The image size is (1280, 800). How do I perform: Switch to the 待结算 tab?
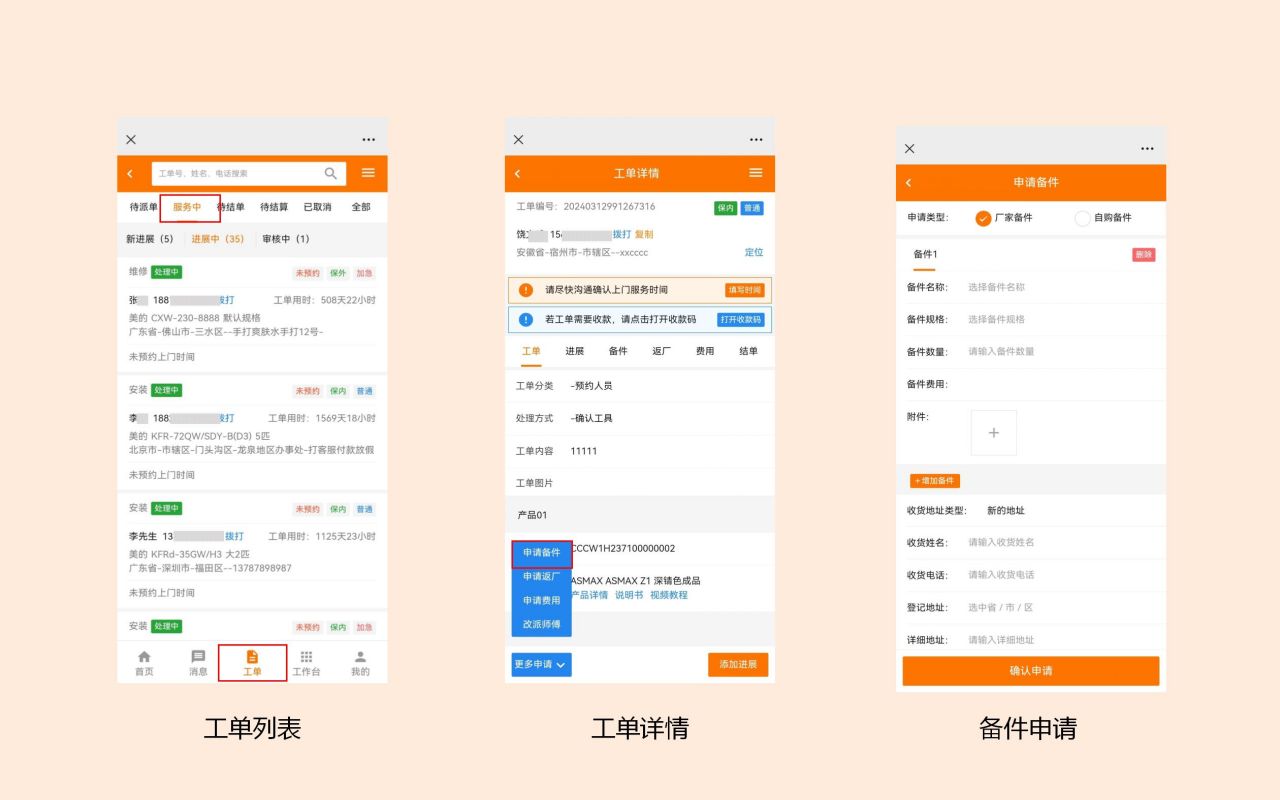point(274,207)
